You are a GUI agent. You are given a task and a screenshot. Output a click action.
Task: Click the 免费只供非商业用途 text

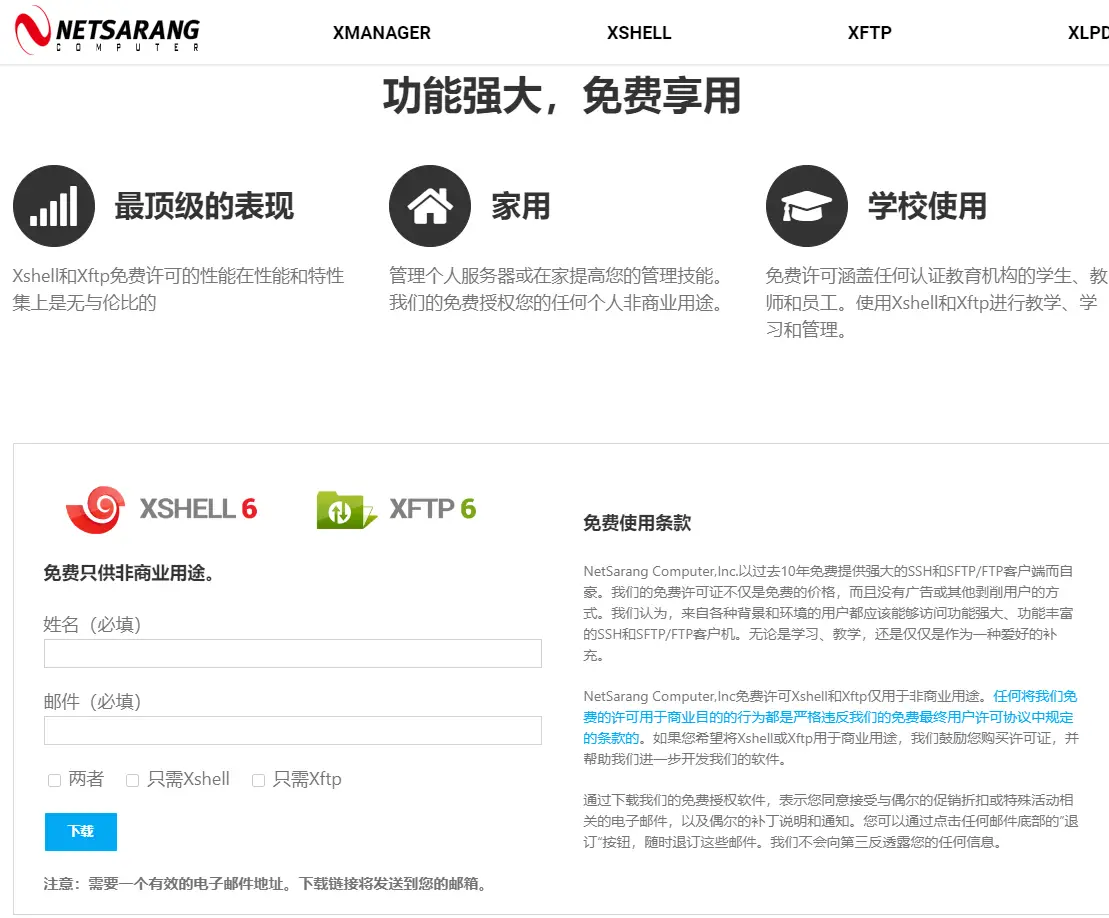(x=129, y=573)
